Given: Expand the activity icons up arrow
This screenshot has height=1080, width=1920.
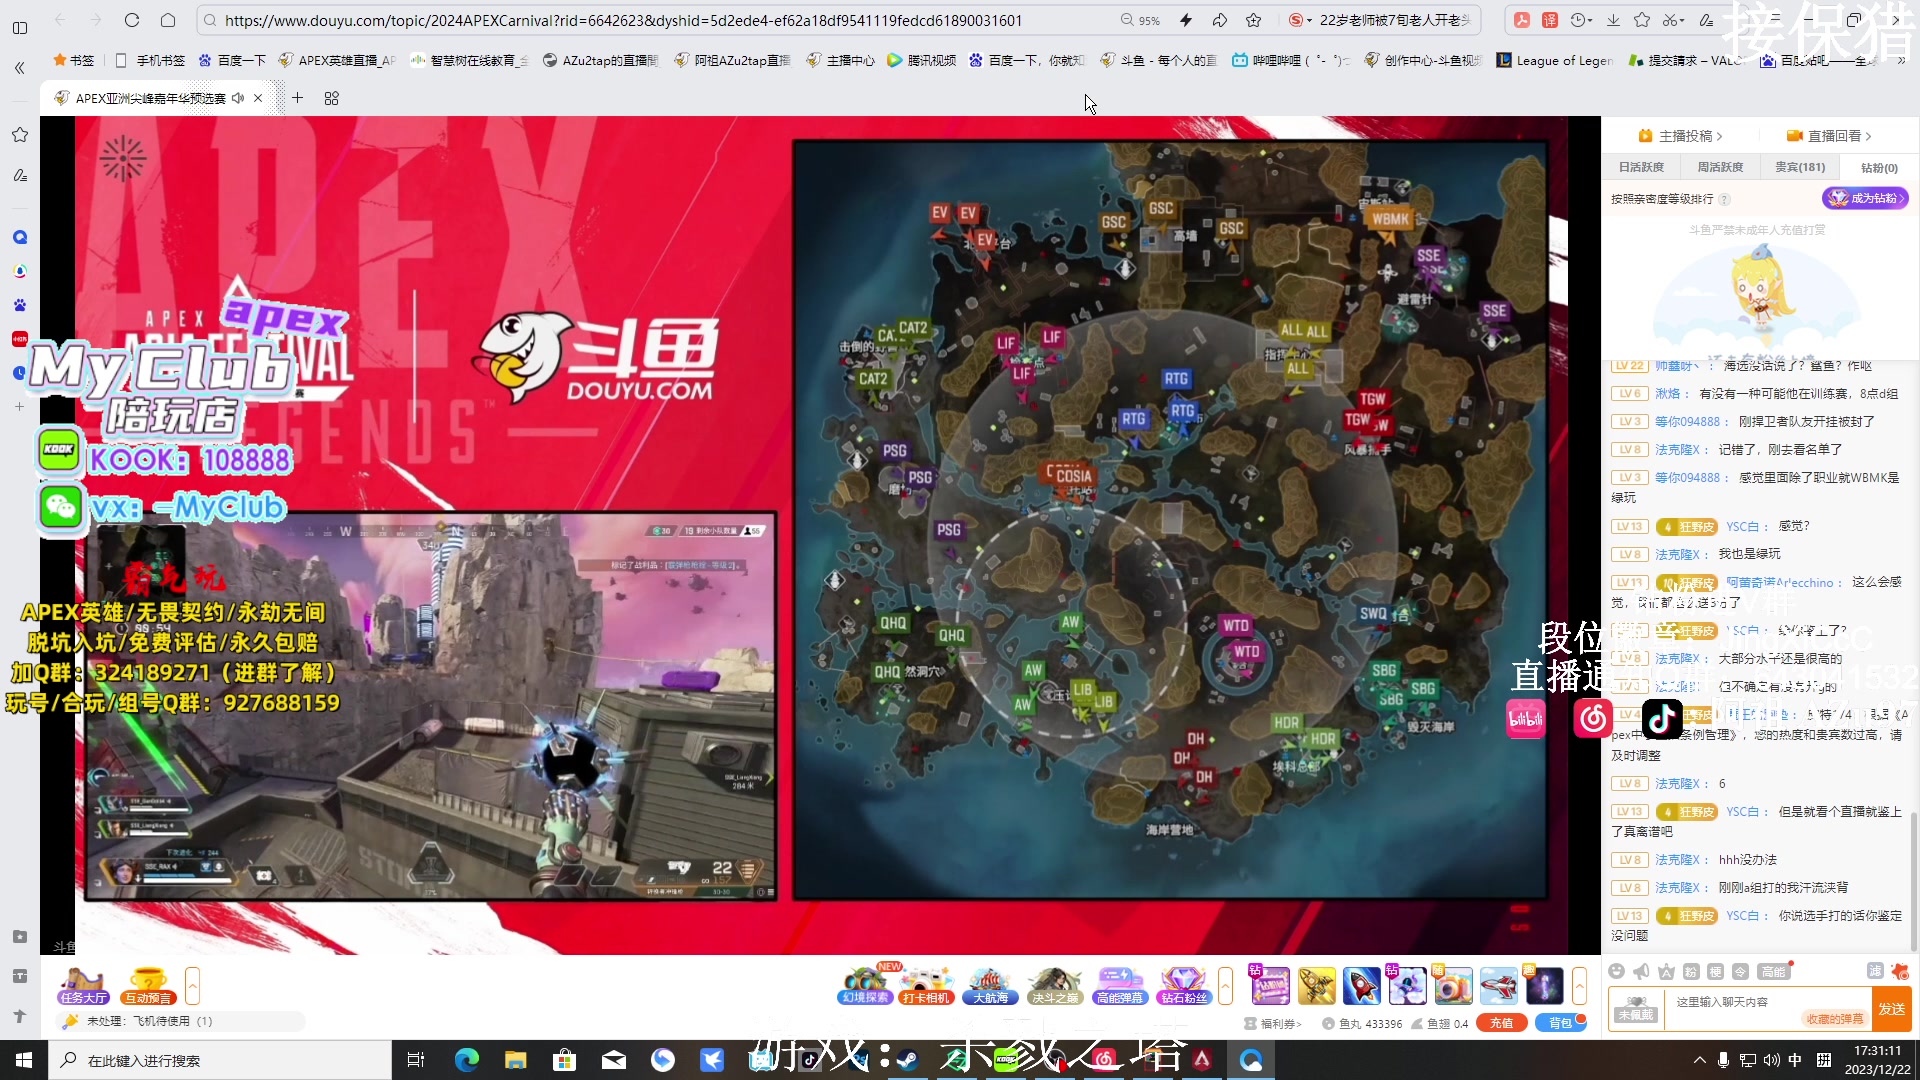Looking at the screenshot, I should 1225,986.
